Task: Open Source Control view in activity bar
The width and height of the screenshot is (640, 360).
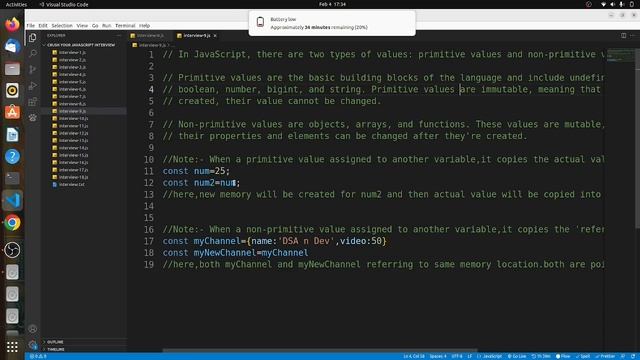Action: click(33, 69)
